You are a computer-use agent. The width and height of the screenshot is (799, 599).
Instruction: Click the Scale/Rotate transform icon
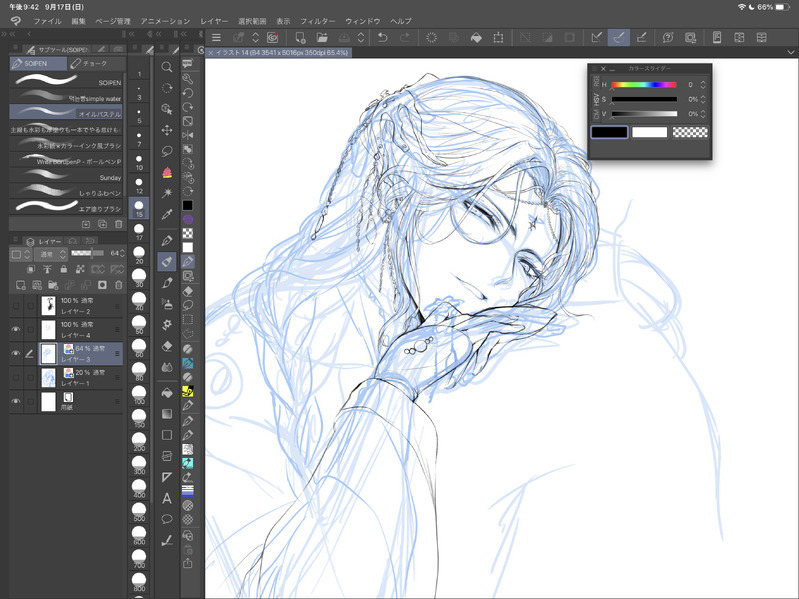(498, 38)
